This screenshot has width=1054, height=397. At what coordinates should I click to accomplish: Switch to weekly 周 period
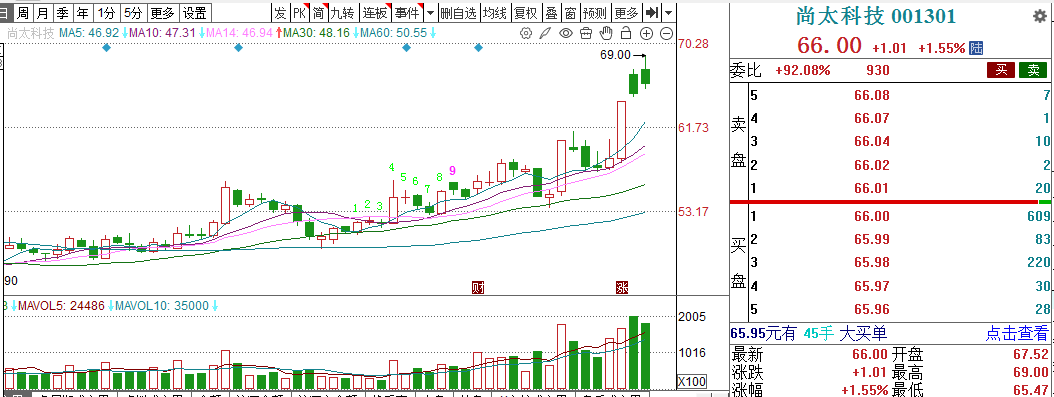23,12
